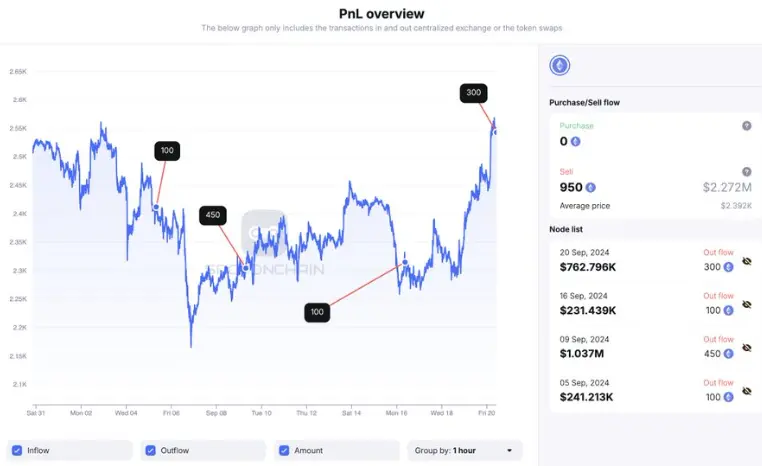Hide the 20 Sep, 2024 node
Image resolution: width=762 pixels, height=466 pixels.
tap(746, 262)
